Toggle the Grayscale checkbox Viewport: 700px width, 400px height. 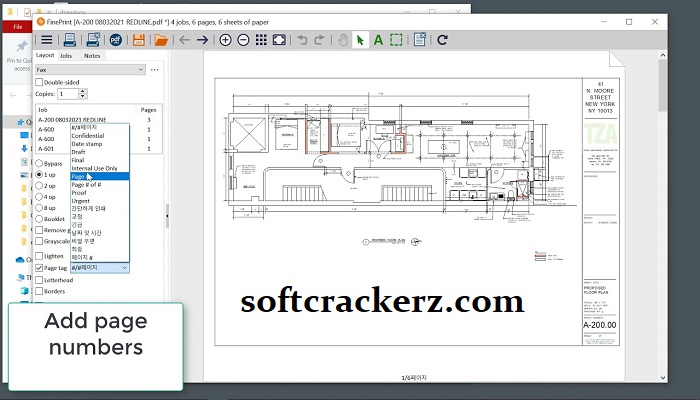(39, 241)
